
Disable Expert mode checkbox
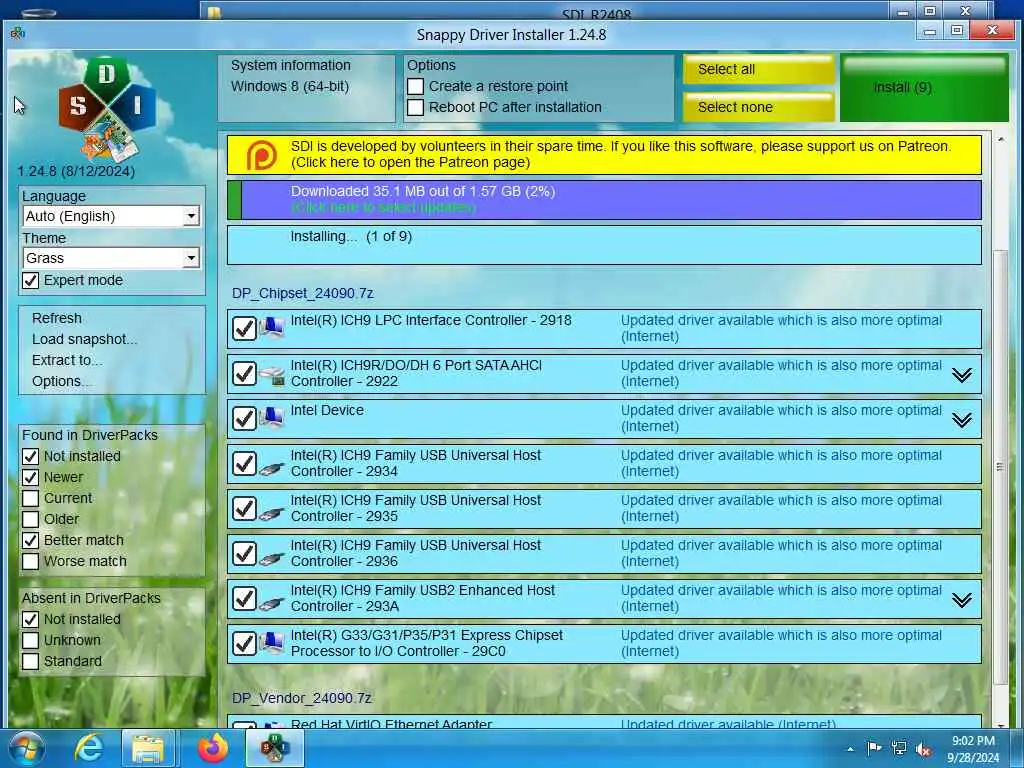31,280
